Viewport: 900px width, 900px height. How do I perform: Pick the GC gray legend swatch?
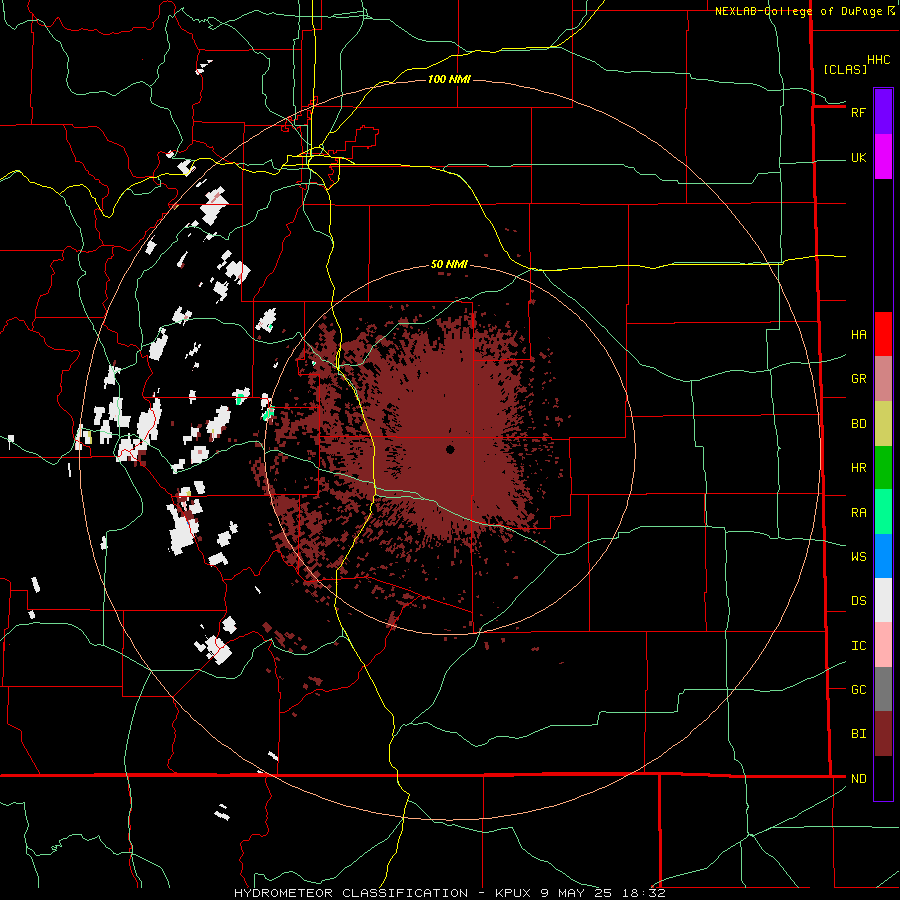(x=883, y=689)
